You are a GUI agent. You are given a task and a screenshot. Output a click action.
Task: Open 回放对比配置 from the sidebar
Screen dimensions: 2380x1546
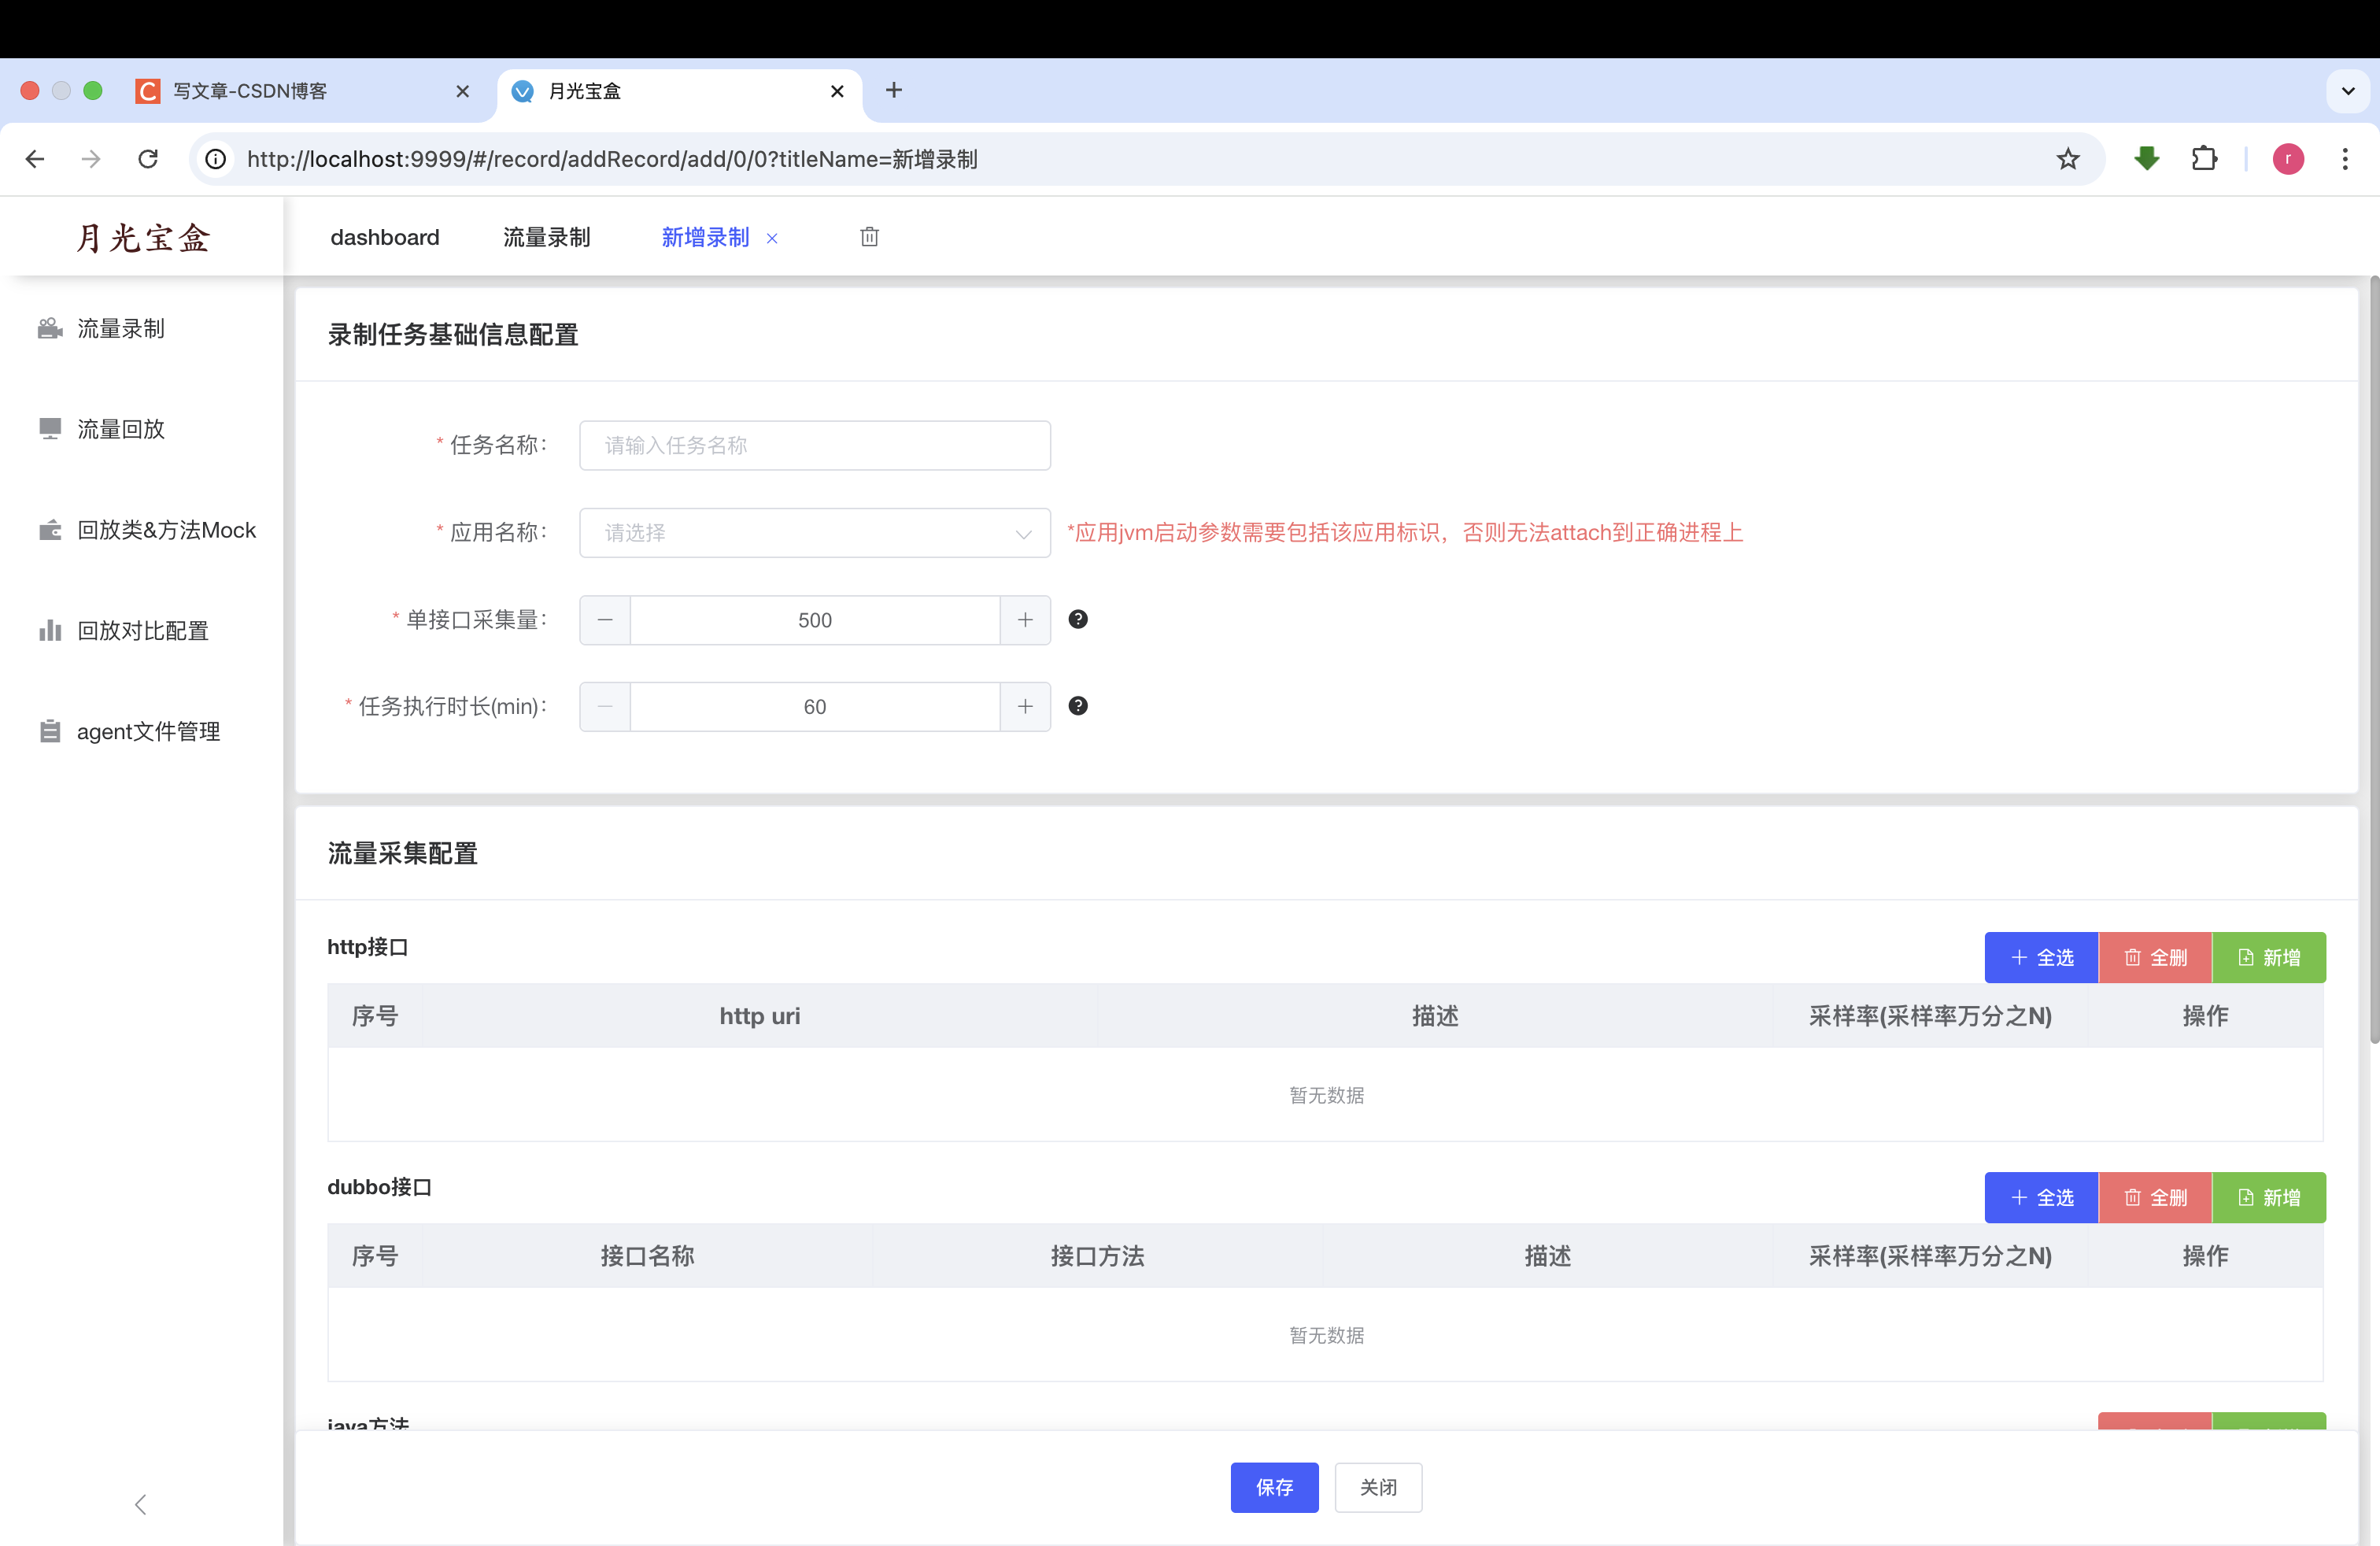(x=142, y=630)
